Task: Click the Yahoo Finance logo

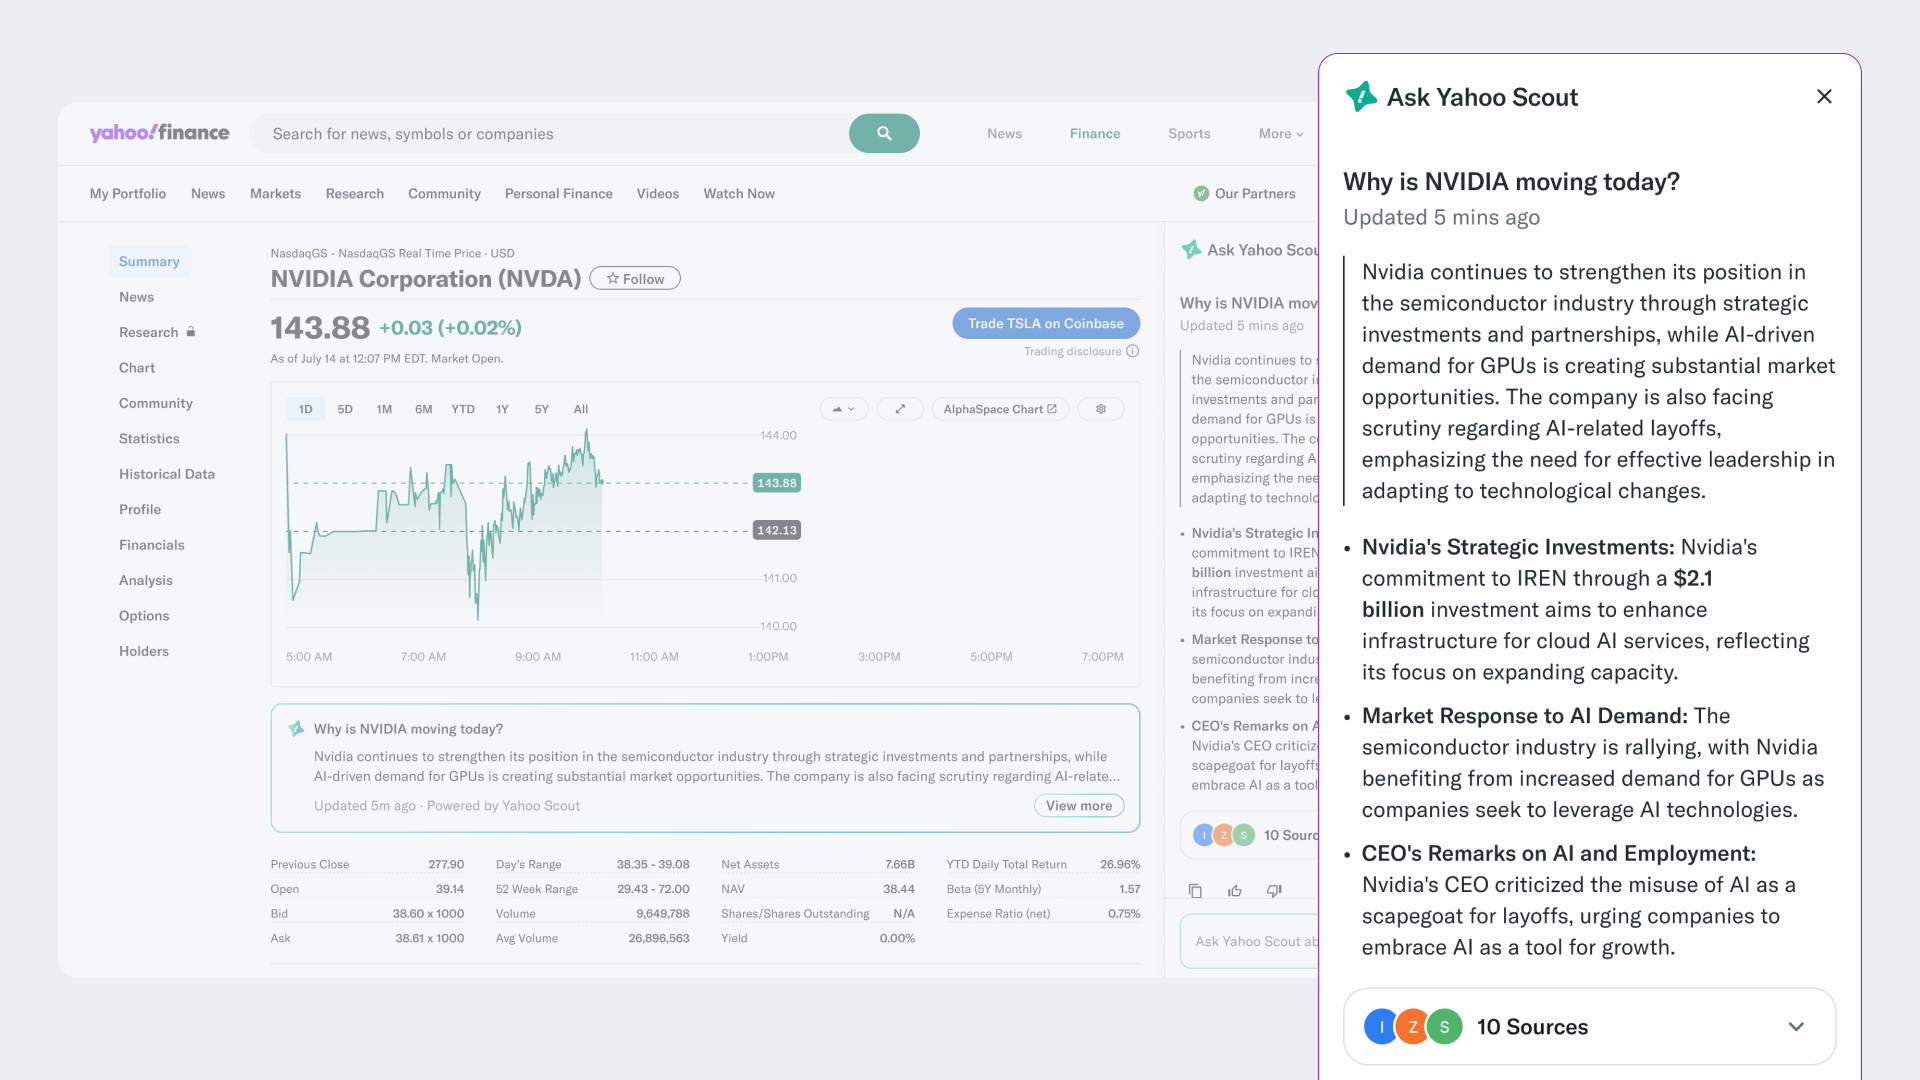Action: tap(159, 133)
